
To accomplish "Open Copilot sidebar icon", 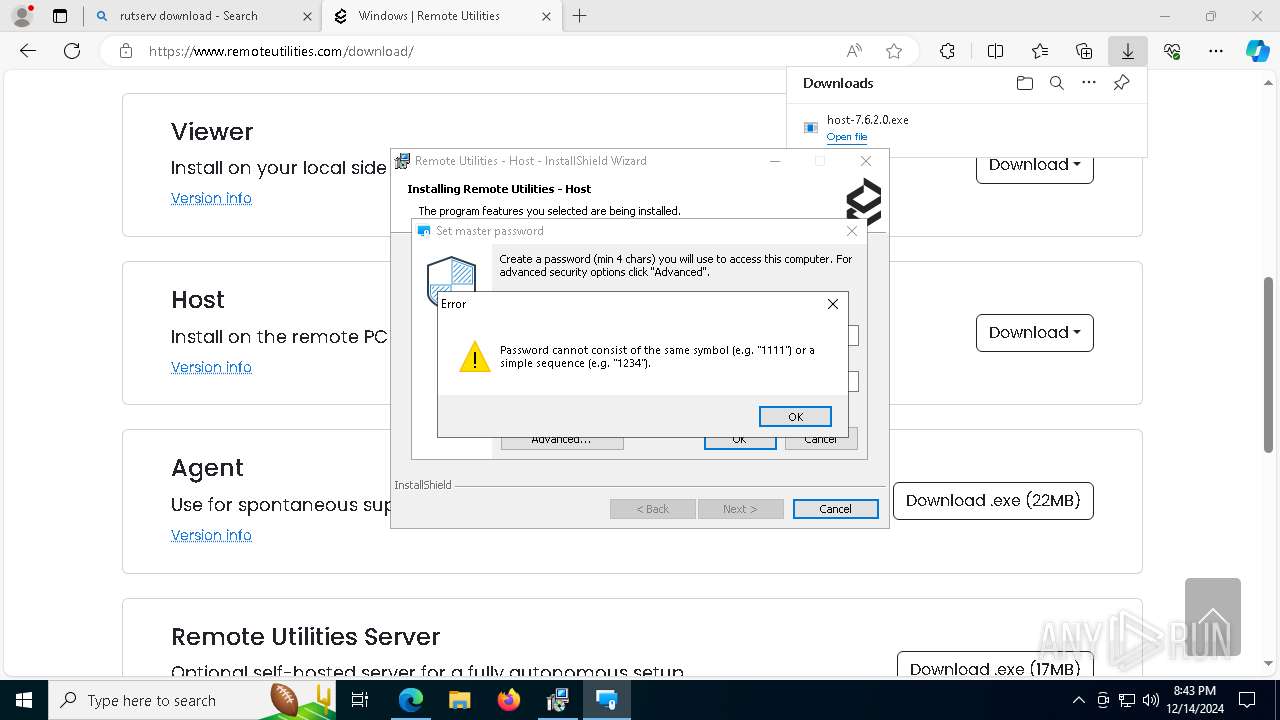I will 1258,51.
